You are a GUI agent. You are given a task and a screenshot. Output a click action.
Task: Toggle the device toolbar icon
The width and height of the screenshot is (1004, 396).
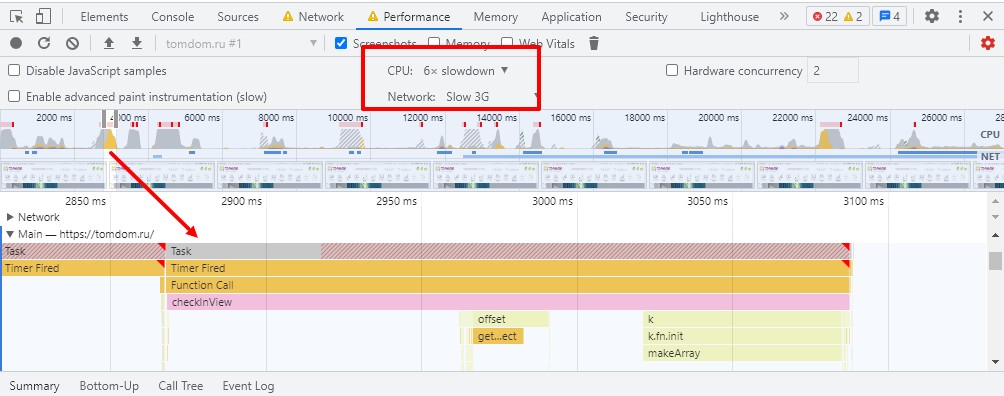[x=43, y=17]
